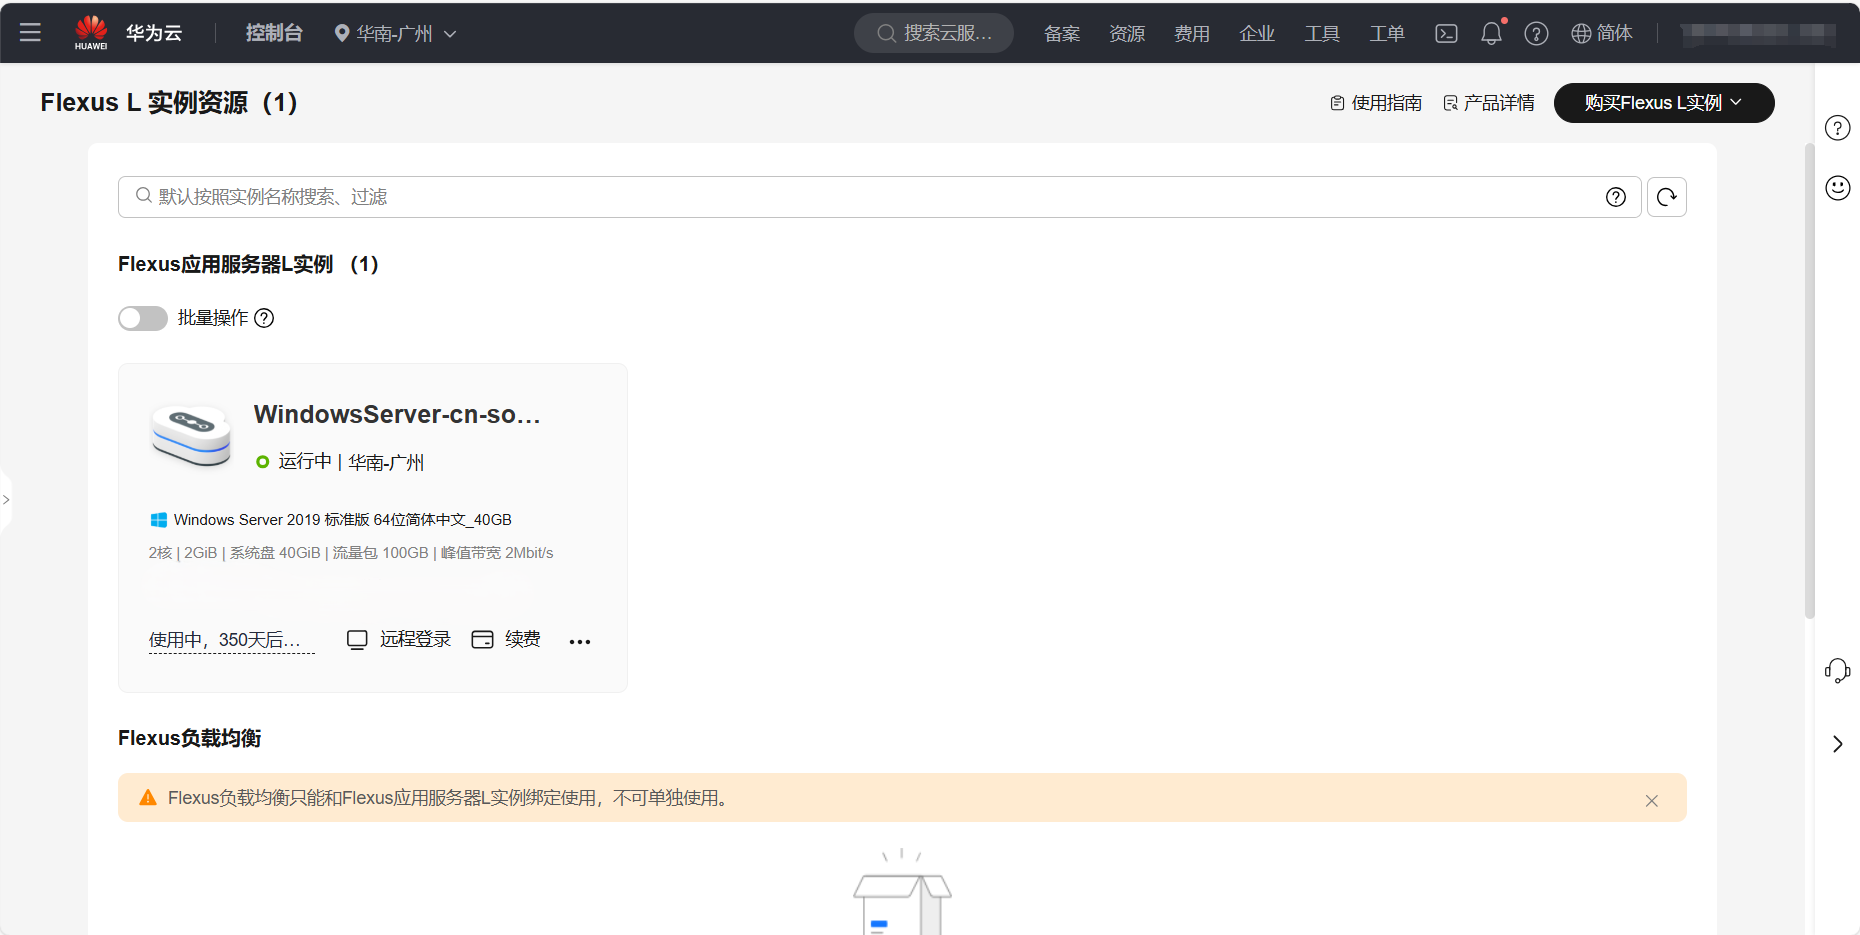
Task: Open CloudShell terminal icon
Action: tap(1446, 34)
